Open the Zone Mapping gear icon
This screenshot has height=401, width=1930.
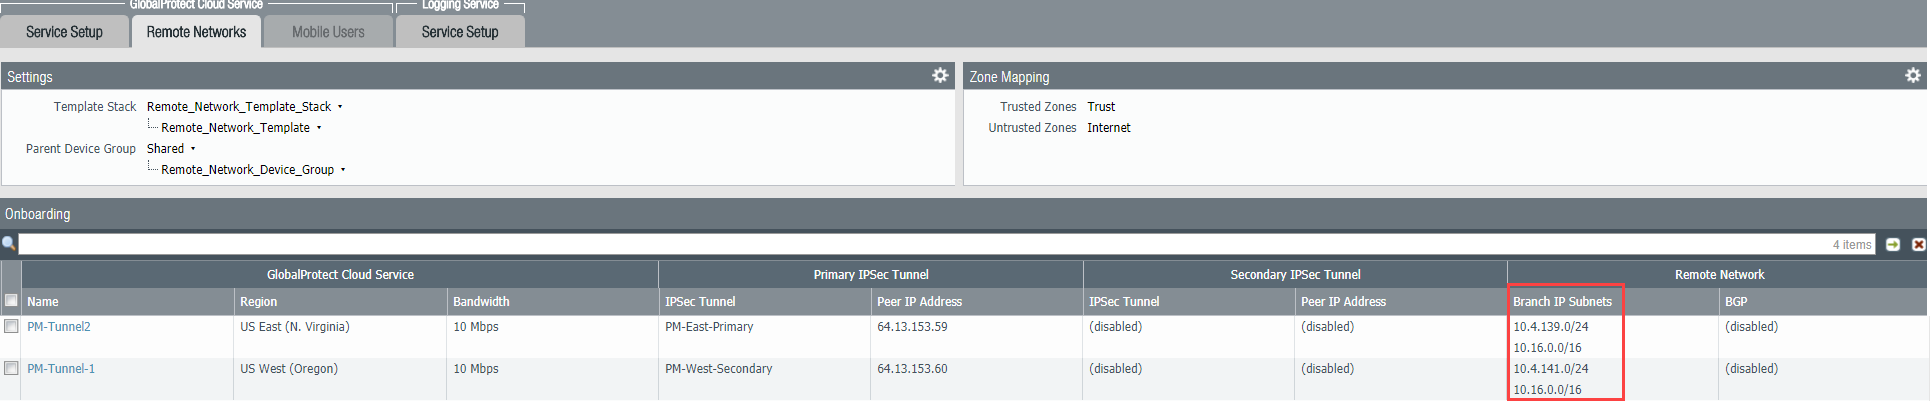coord(1912,76)
